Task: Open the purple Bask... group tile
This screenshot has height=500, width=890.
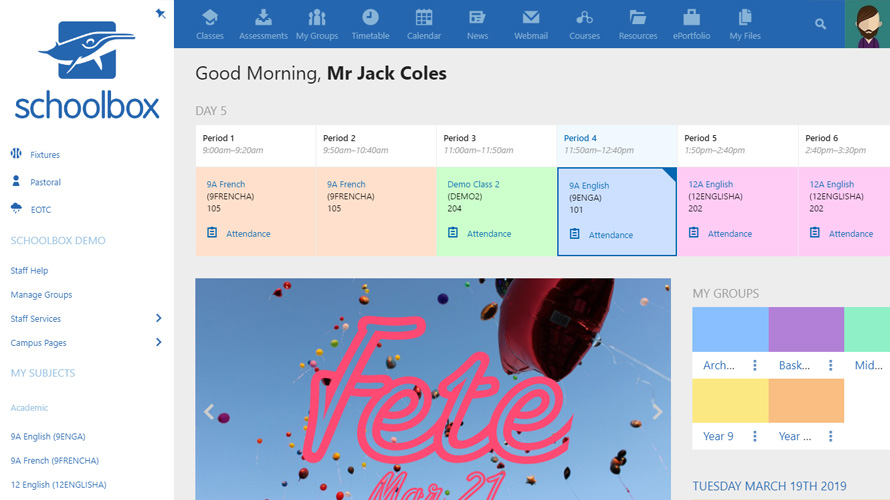Action: [806, 329]
